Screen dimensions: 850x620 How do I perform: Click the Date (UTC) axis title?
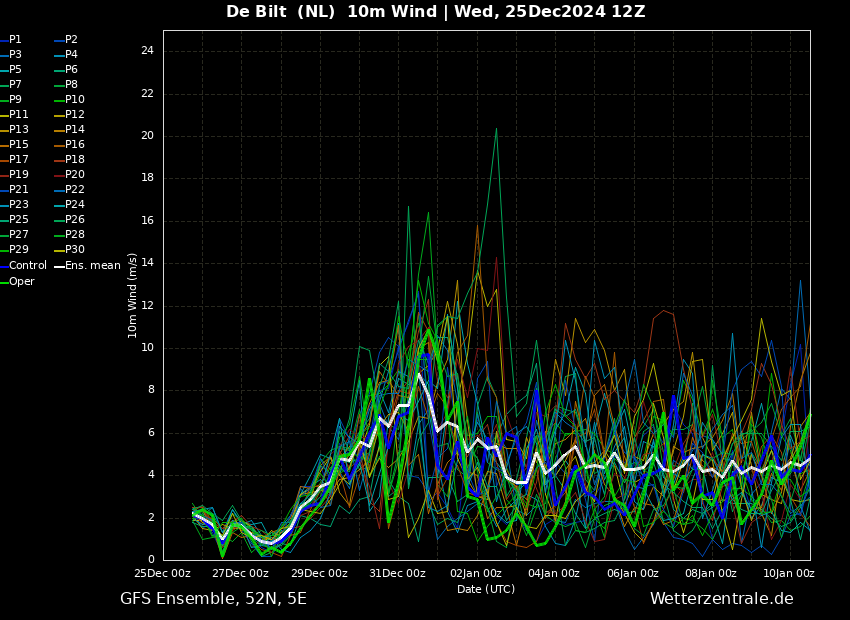[x=486, y=589]
